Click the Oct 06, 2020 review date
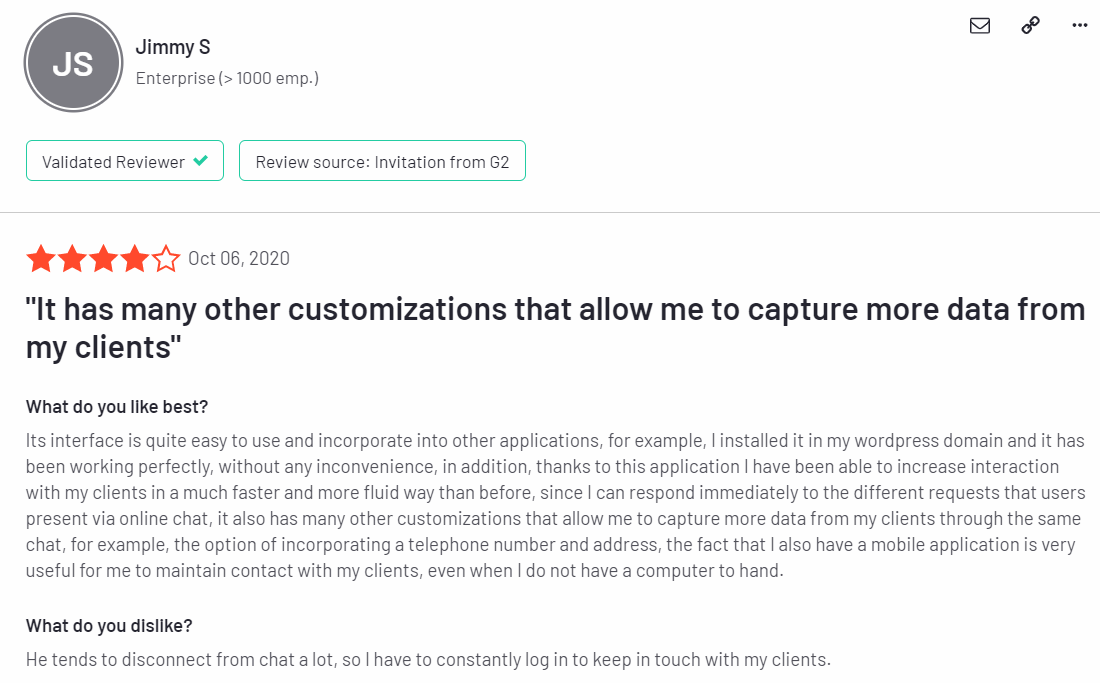The width and height of the screenshot is (1100, 683). point(239,258)
